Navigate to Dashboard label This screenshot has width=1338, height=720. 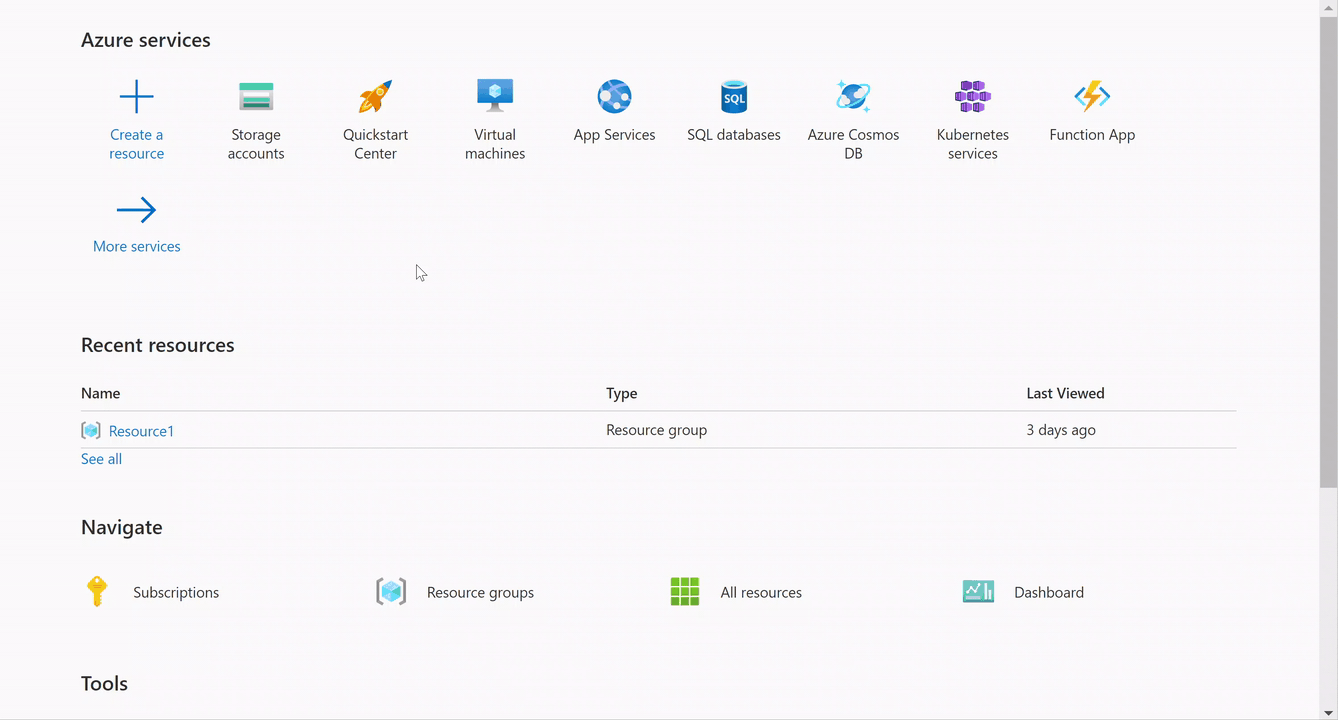click(1049, 592)
